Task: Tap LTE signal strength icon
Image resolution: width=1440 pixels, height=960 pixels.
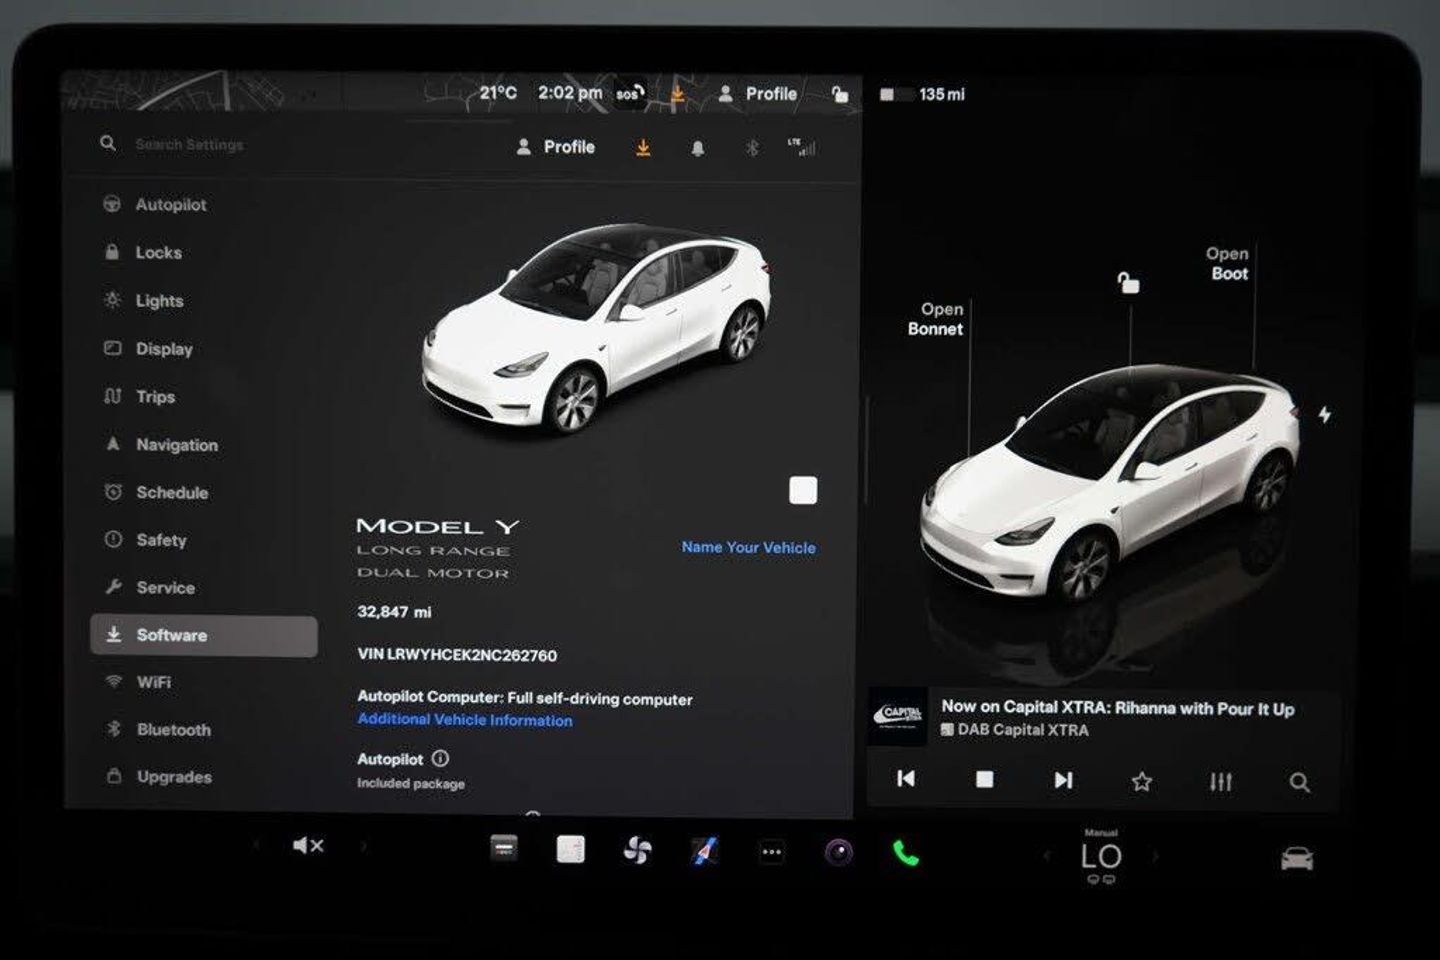Action: (802, 147)
